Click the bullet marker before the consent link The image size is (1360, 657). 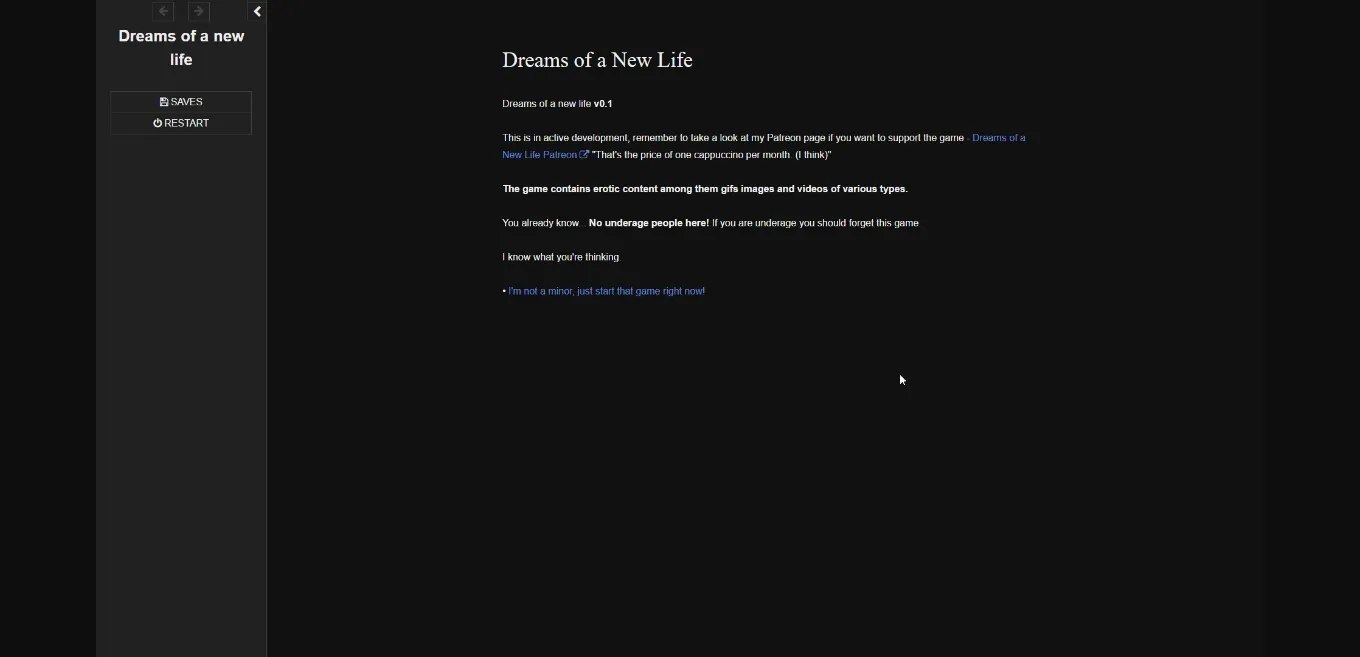504,291
